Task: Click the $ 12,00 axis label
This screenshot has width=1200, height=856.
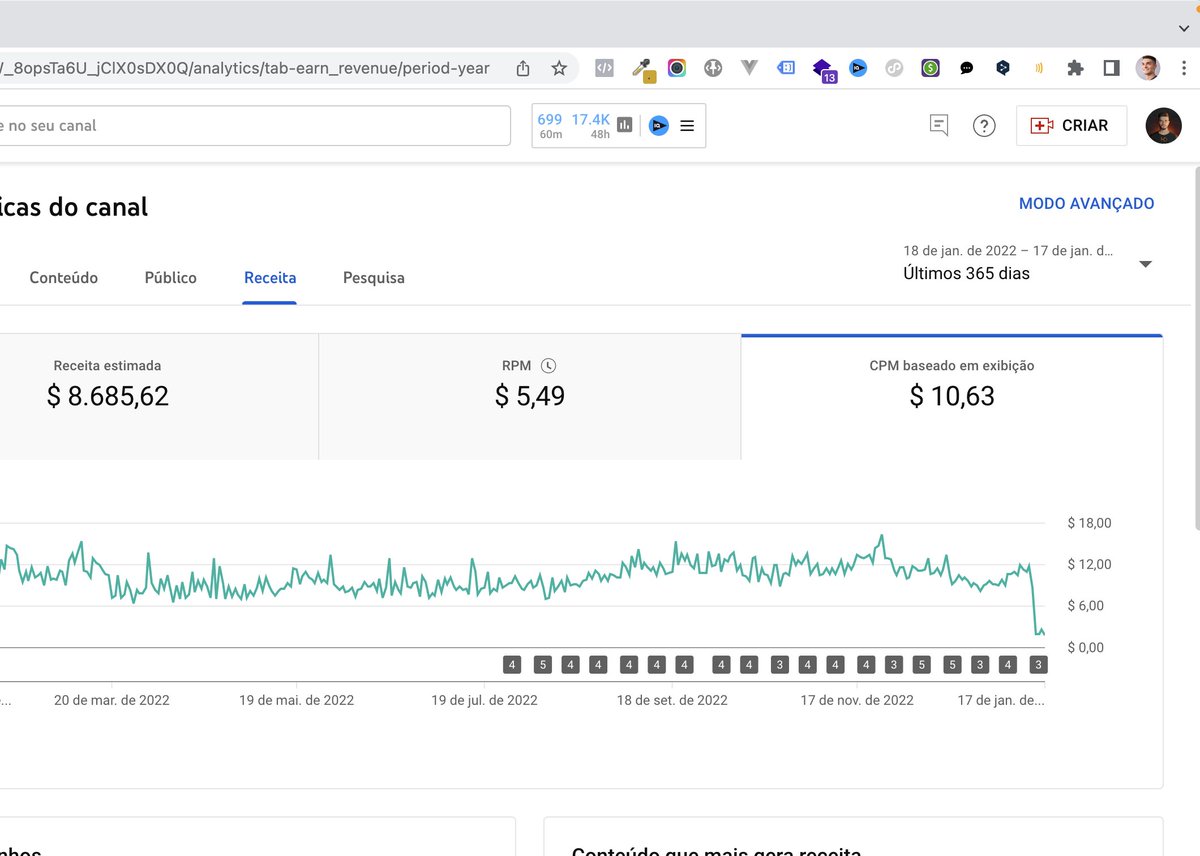Action: click(x=1089, y=565)
